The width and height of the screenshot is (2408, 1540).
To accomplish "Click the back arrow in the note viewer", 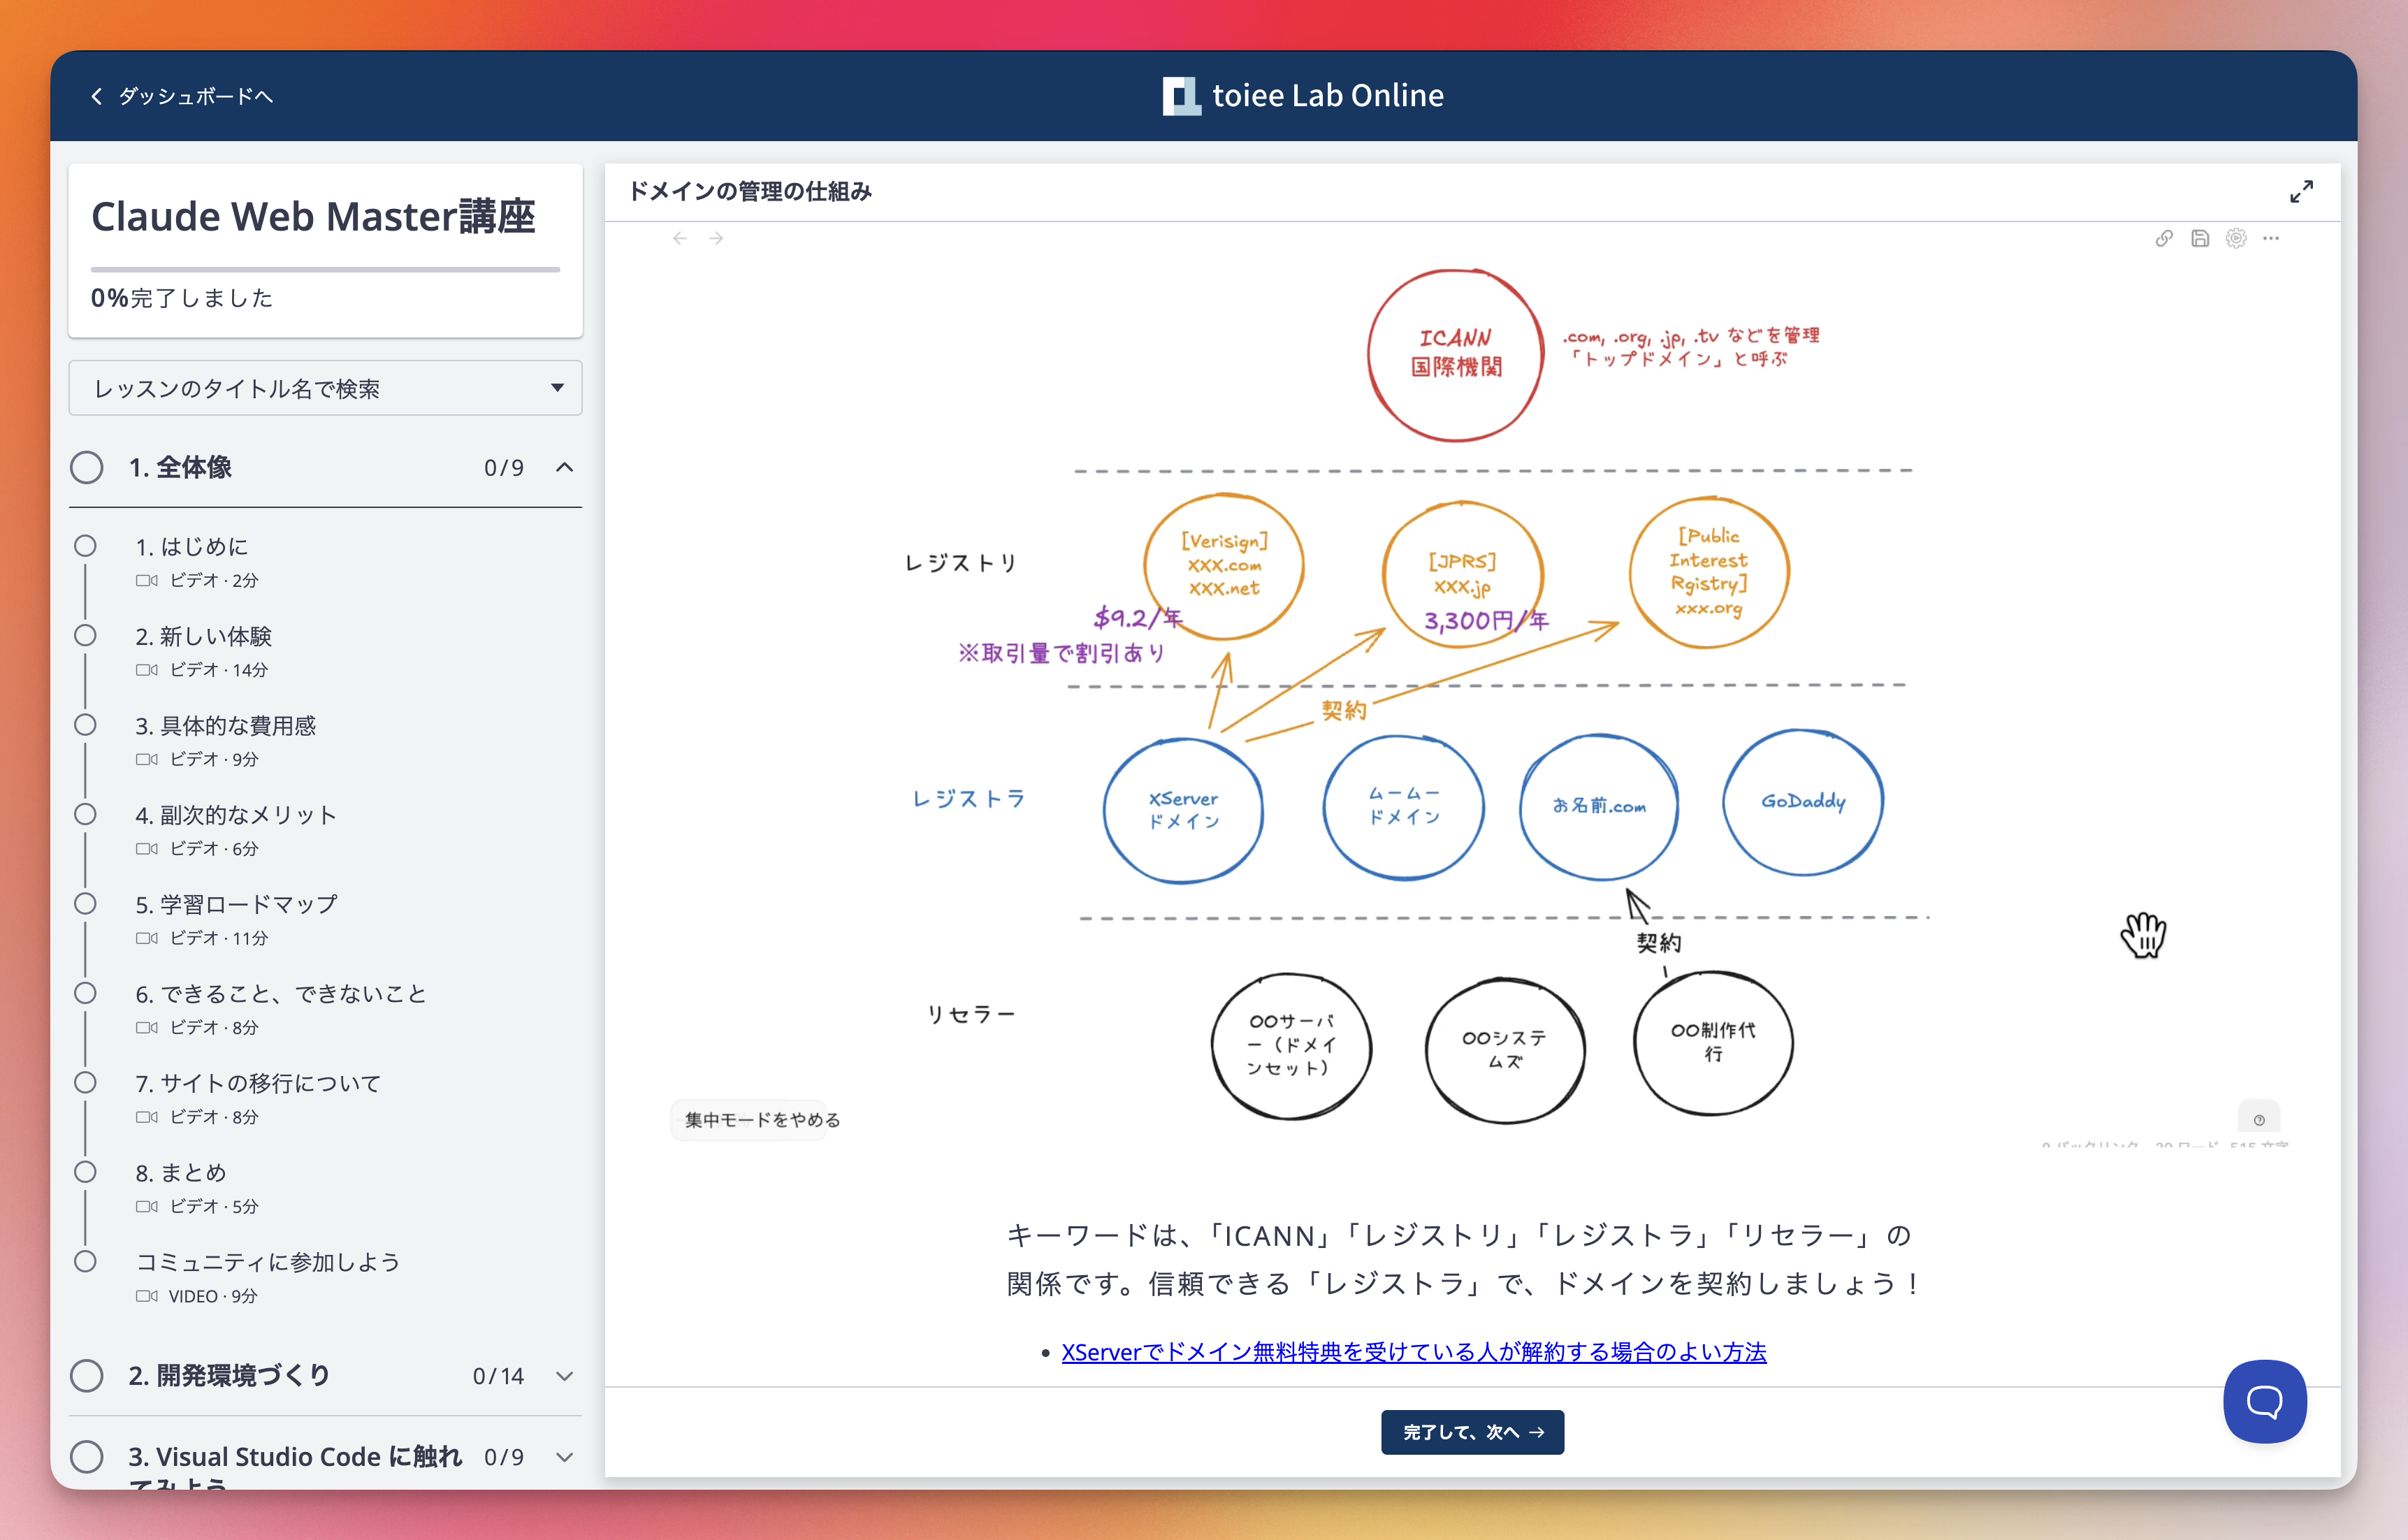I will tap(680, 238).
